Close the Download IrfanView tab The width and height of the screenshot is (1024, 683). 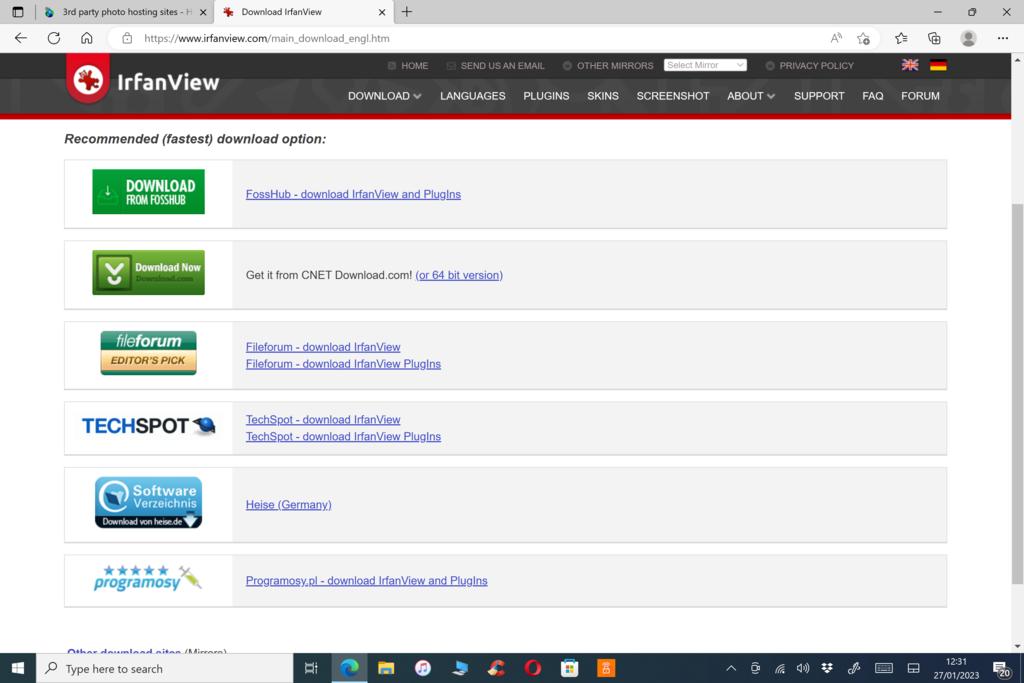382,12
